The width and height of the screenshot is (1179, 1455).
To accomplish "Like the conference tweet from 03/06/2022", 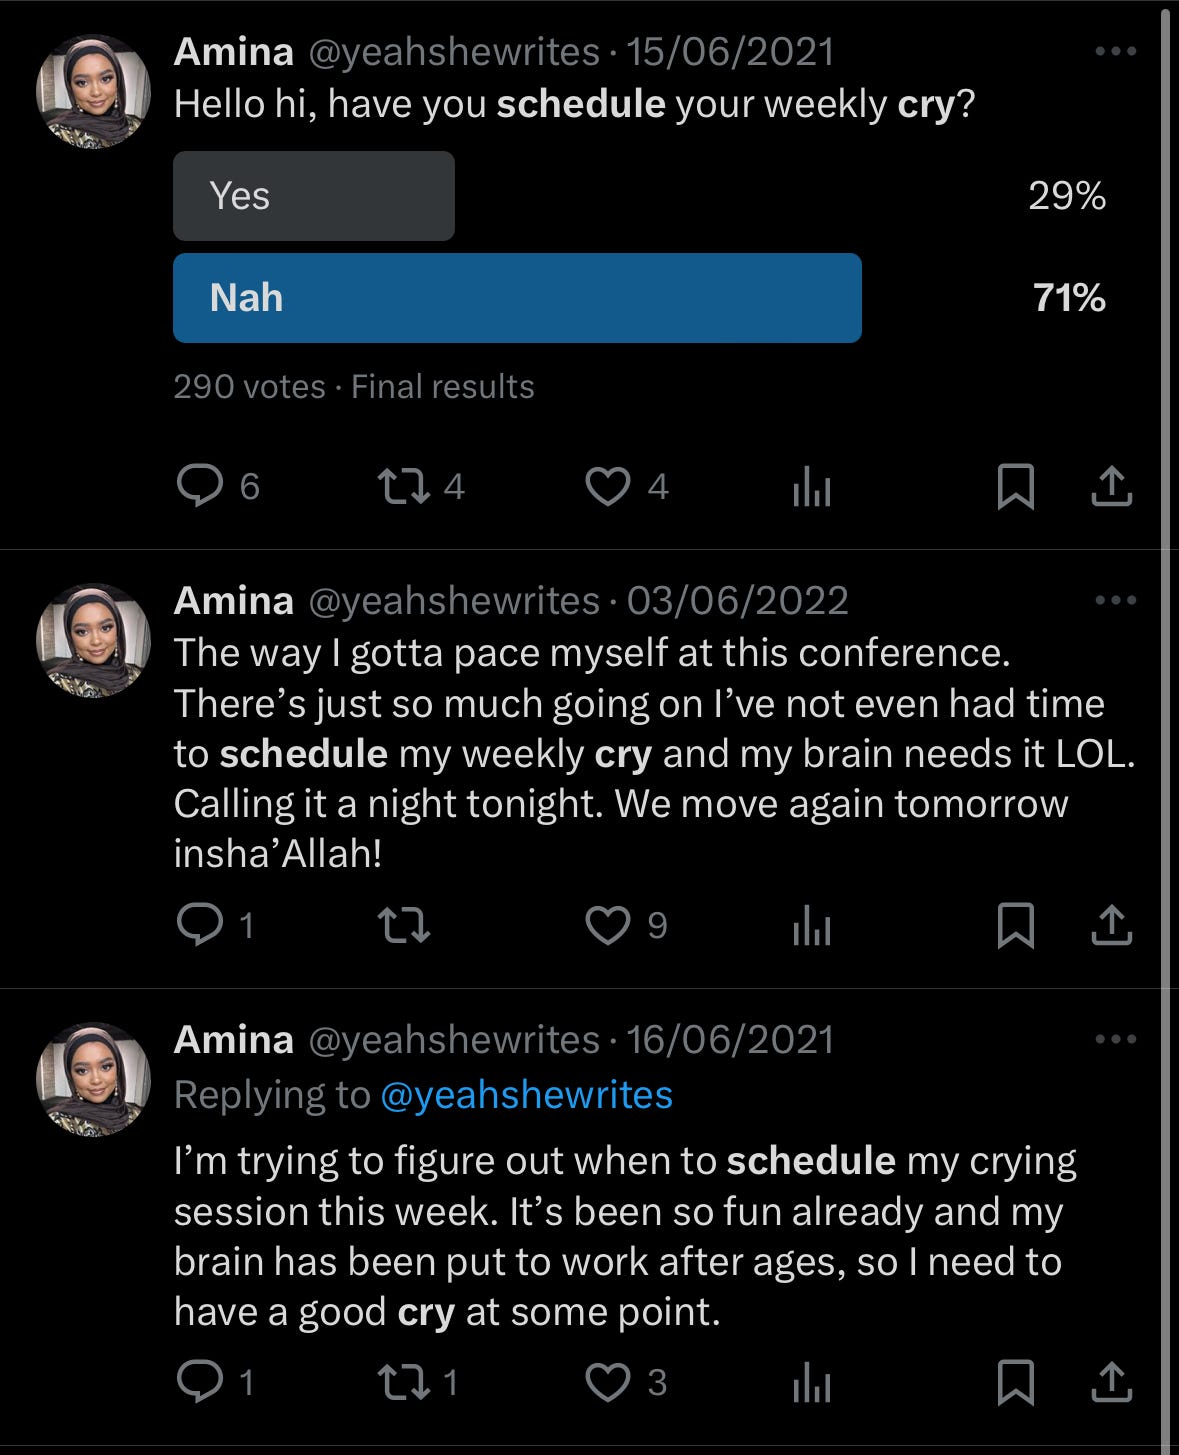I will pos(608,926).
